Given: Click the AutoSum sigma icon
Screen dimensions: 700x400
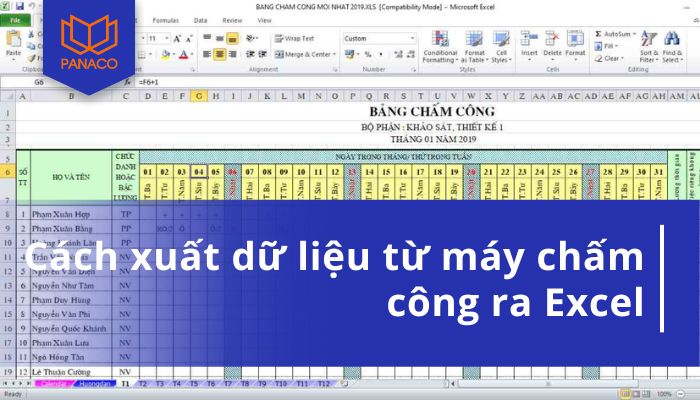Looking at the screenshot, I should [598, 34].
